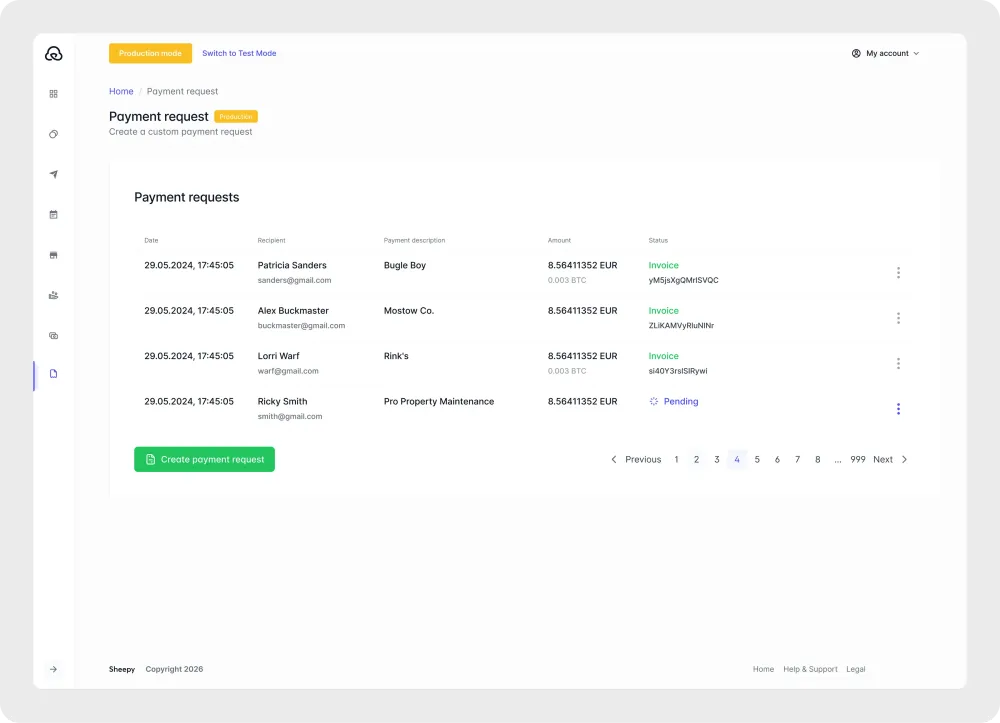
Task: Click the document icon in Create button
Action: [151, 459]
